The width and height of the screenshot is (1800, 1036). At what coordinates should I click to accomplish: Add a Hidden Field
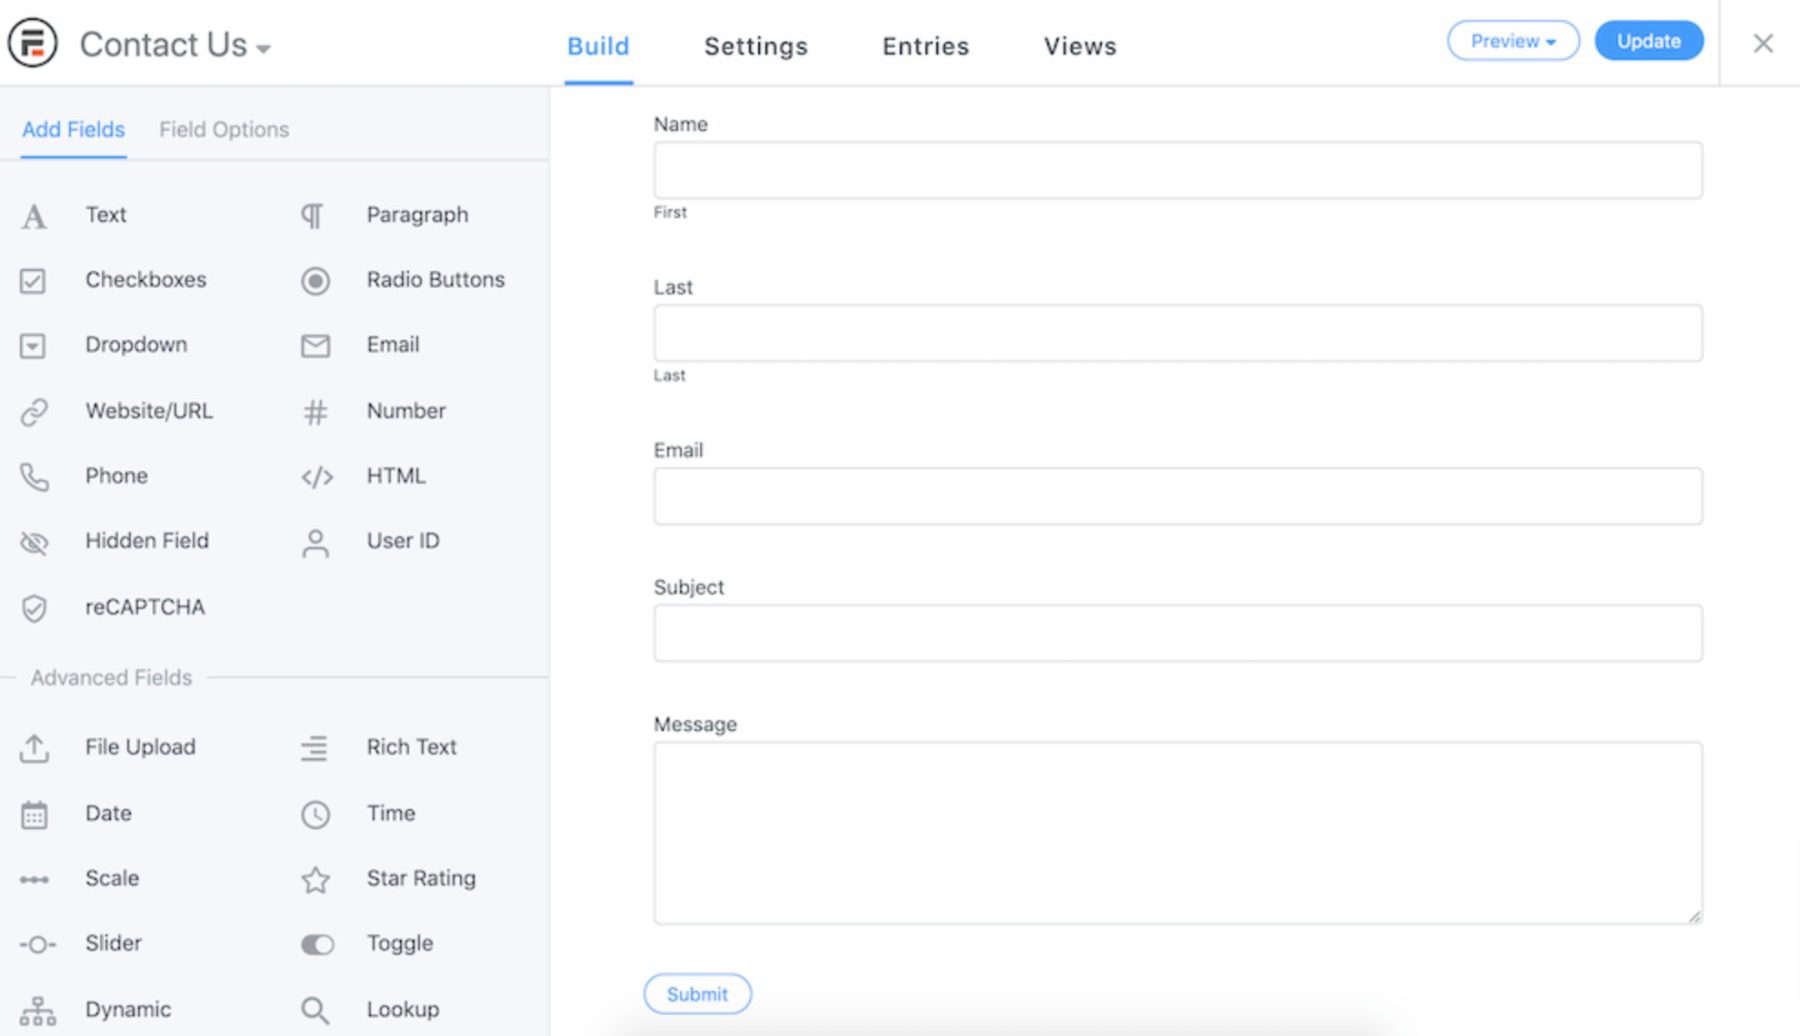147,541
